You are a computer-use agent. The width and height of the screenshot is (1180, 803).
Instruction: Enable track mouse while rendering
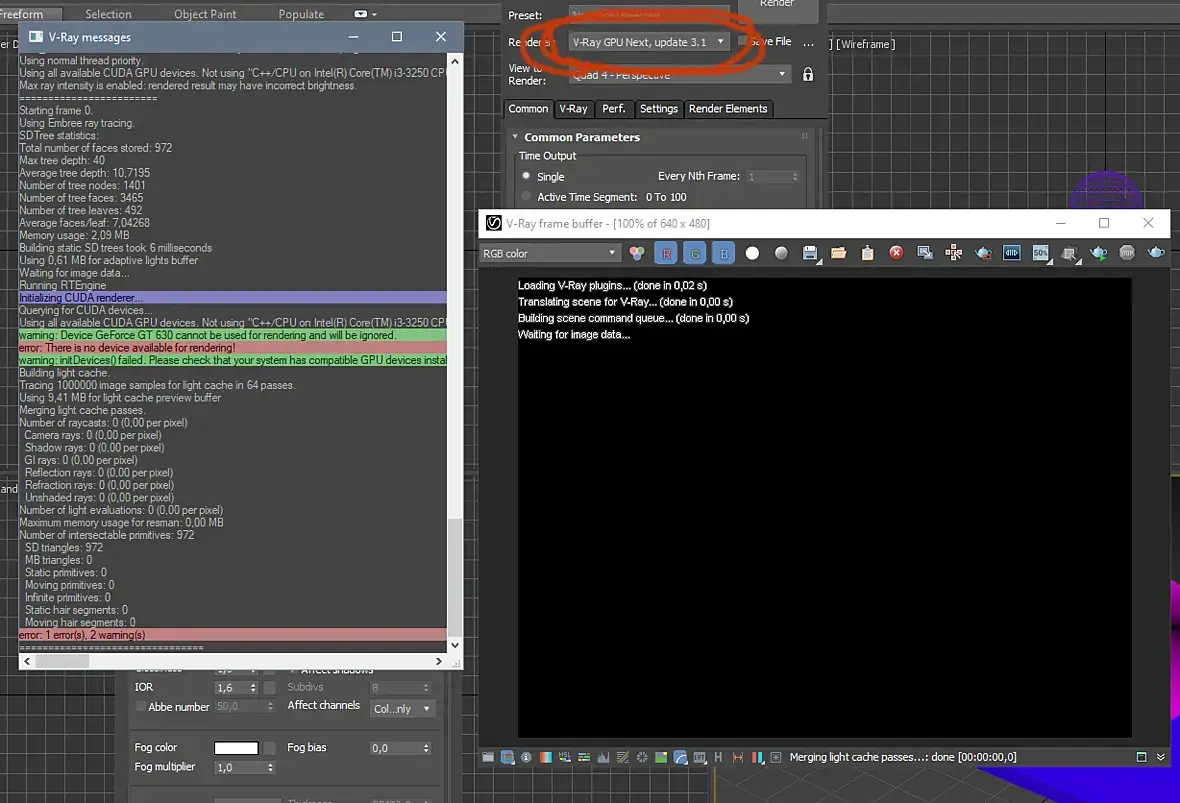click(x=953, y=254)
